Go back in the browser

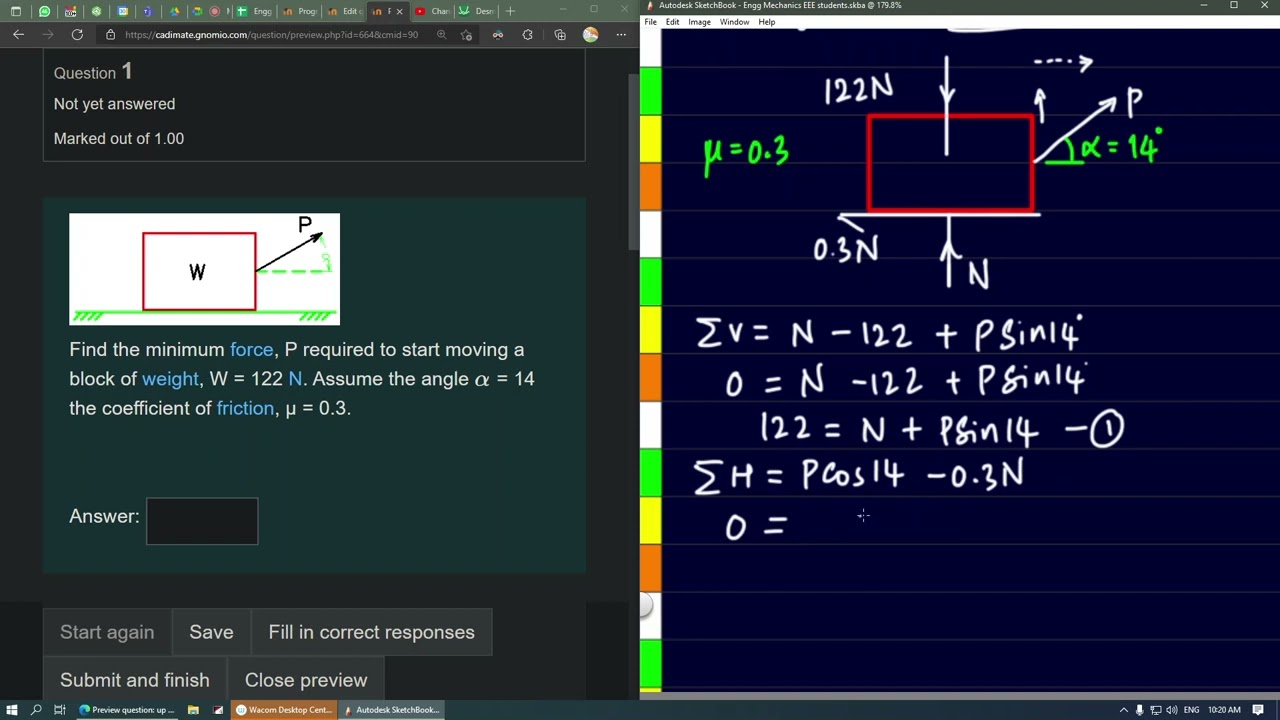[x=18, y=35]
